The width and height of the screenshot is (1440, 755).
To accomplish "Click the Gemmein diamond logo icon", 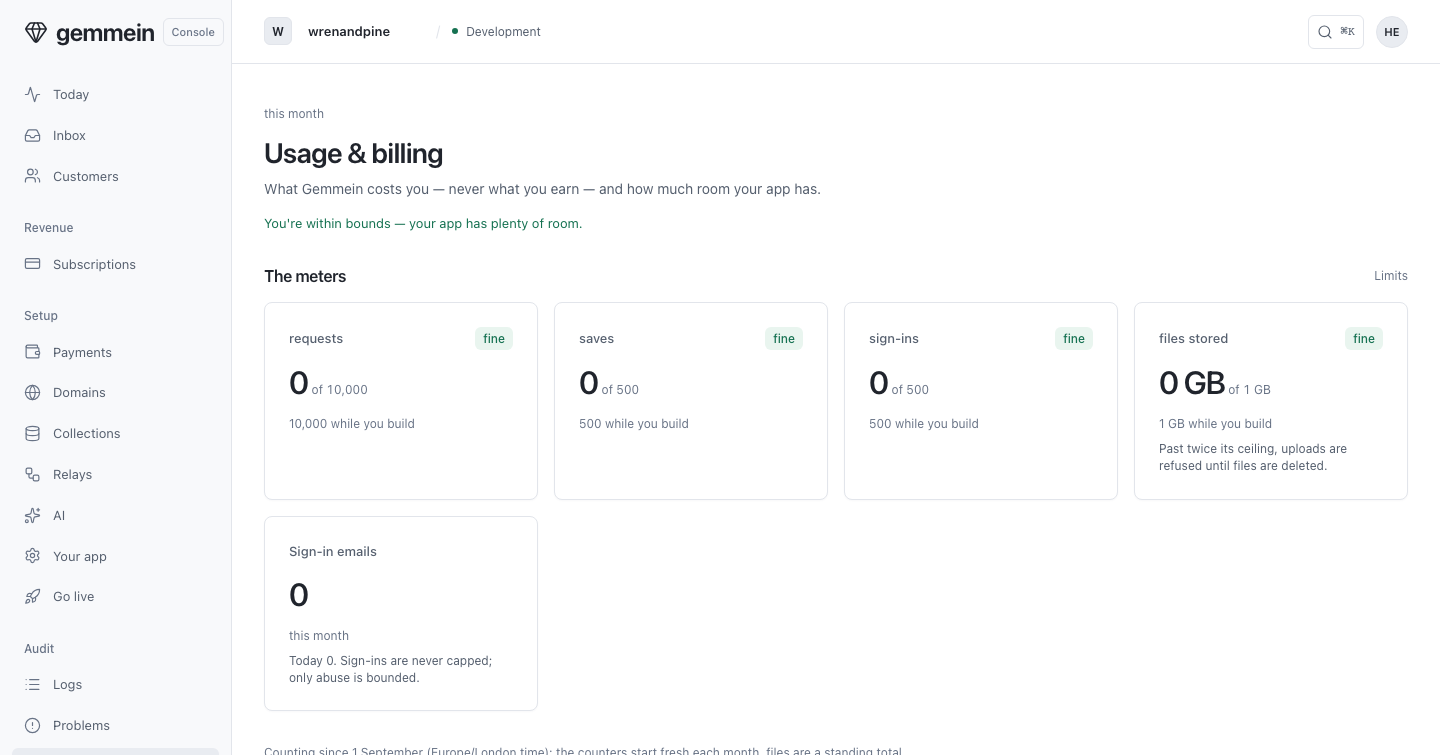I will (36, 32).
